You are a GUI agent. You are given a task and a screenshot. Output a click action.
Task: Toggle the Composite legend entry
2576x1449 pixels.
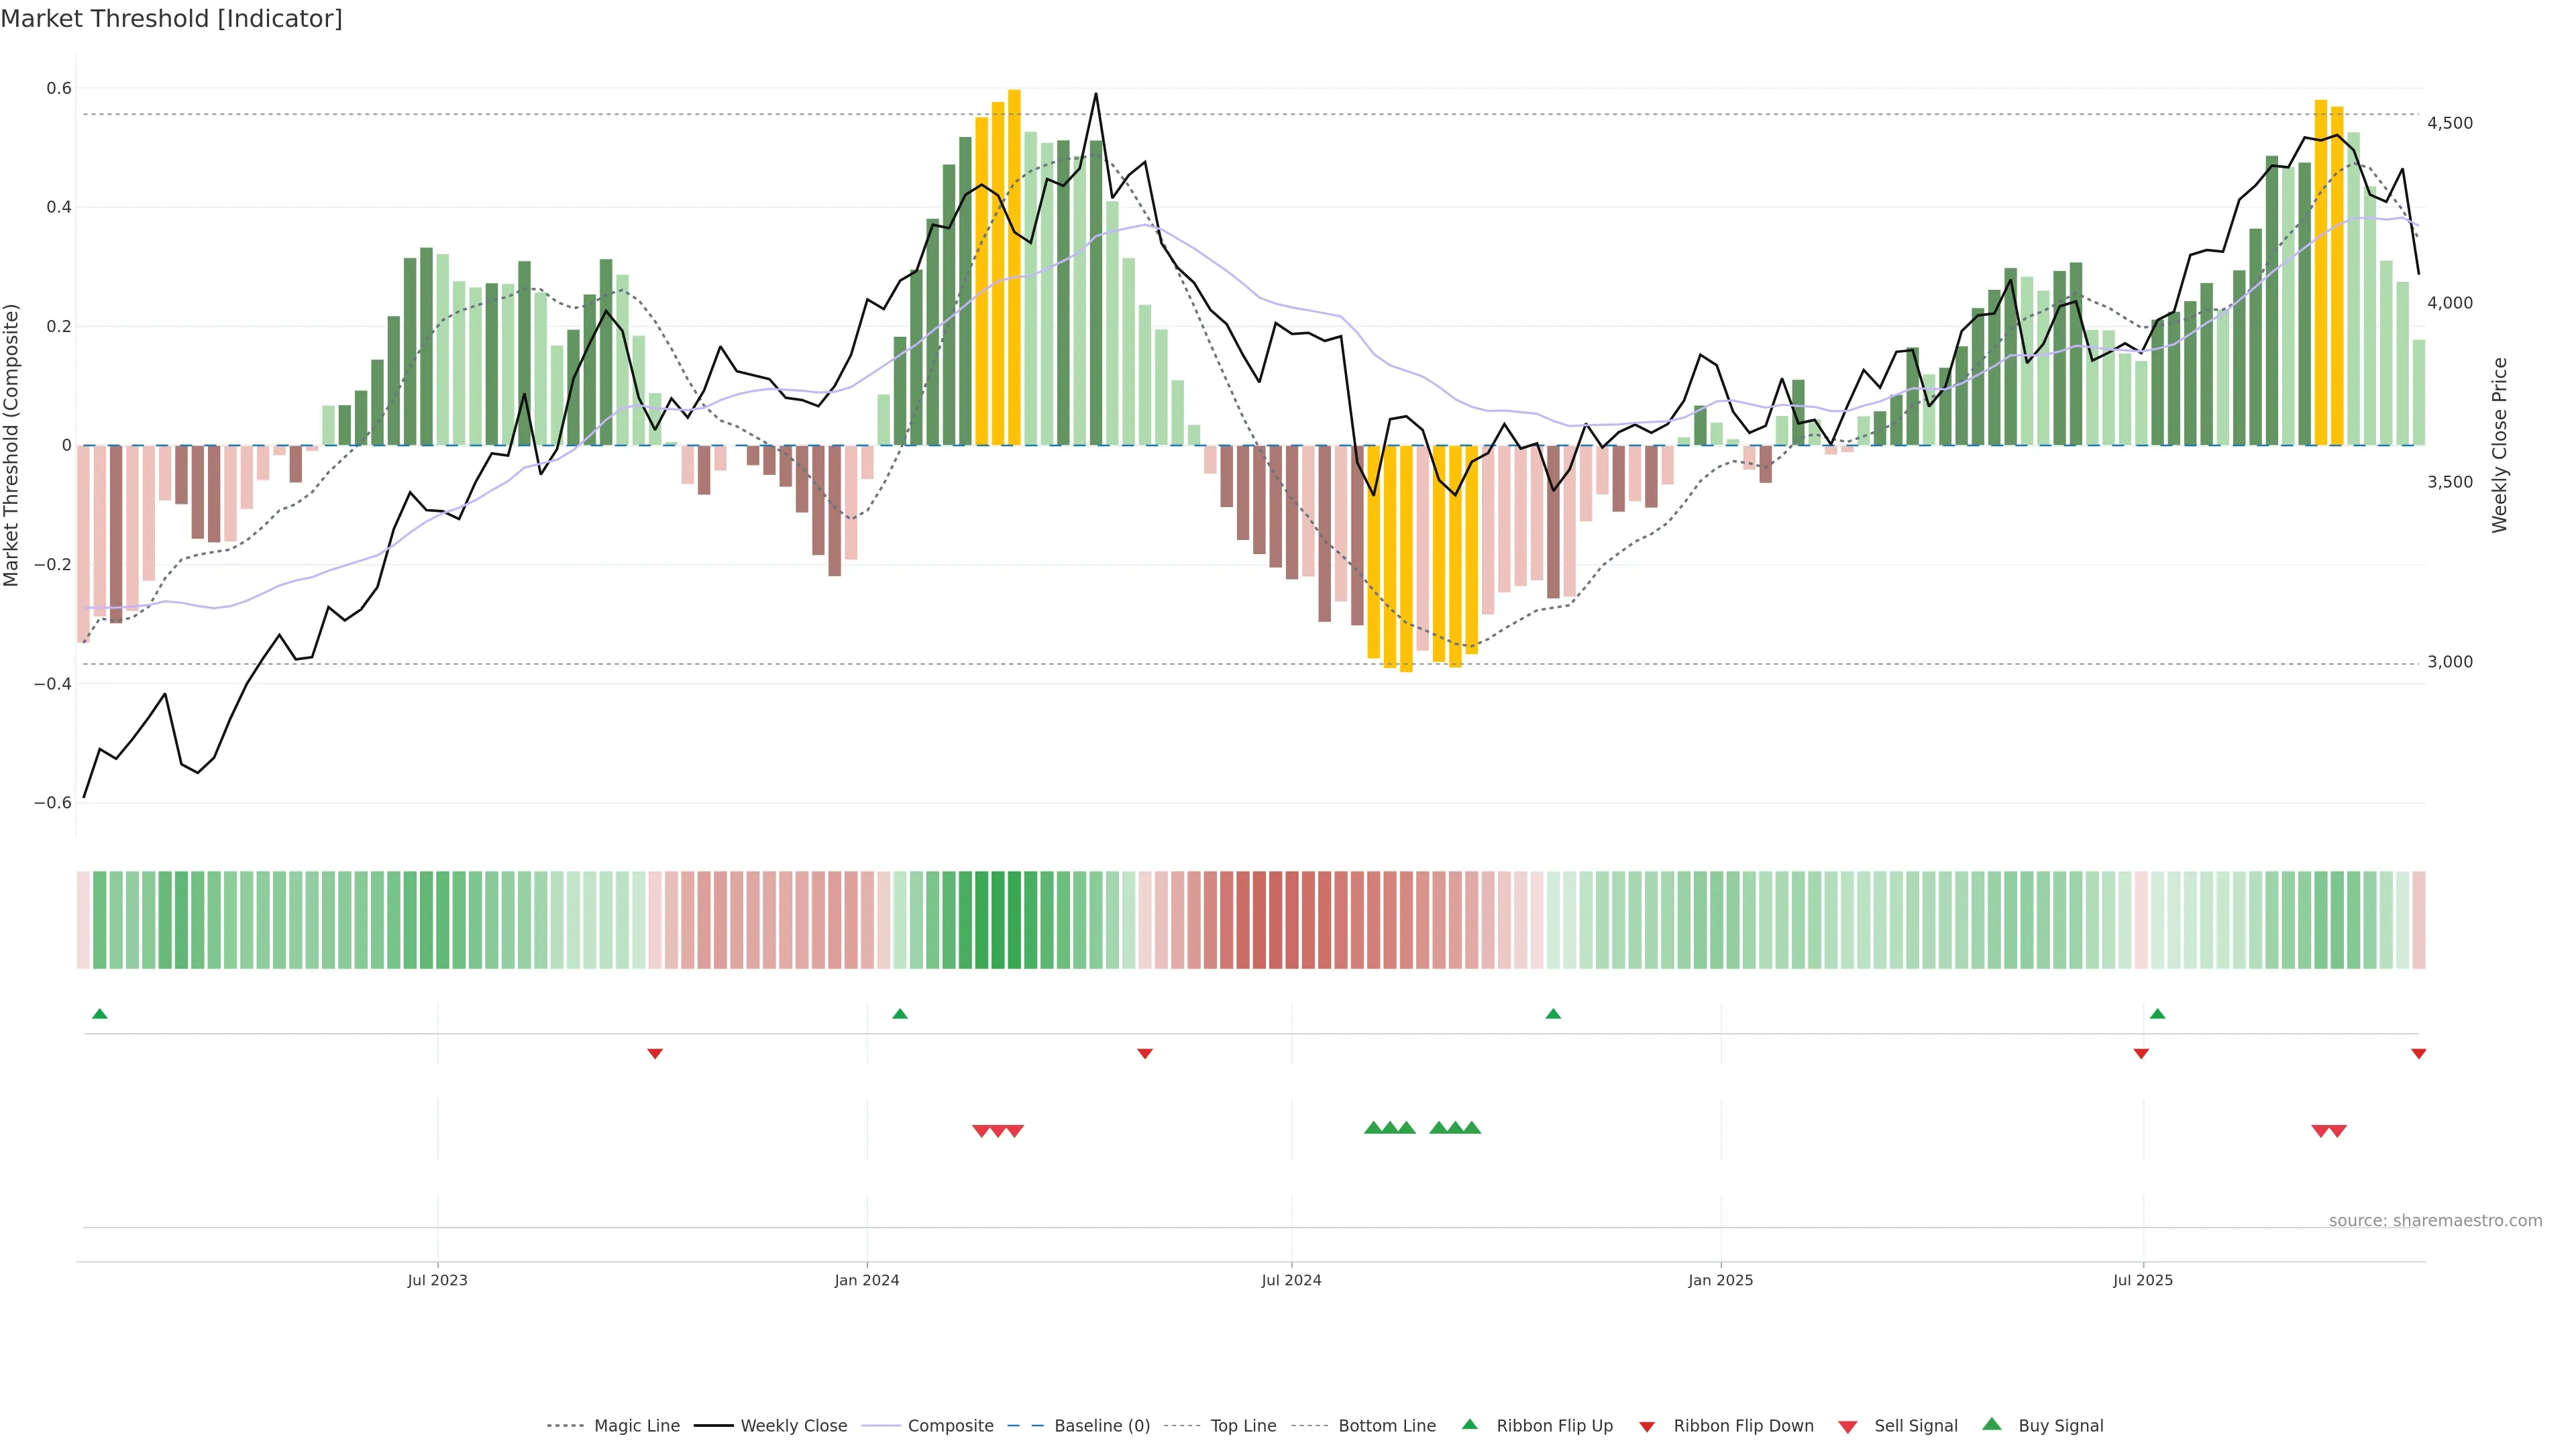coord(950,1426)
